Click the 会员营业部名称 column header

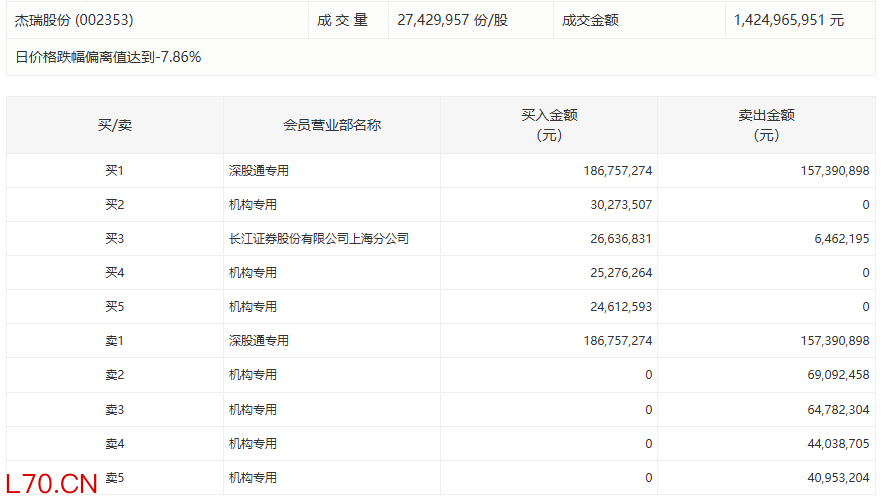click(331, 125)
